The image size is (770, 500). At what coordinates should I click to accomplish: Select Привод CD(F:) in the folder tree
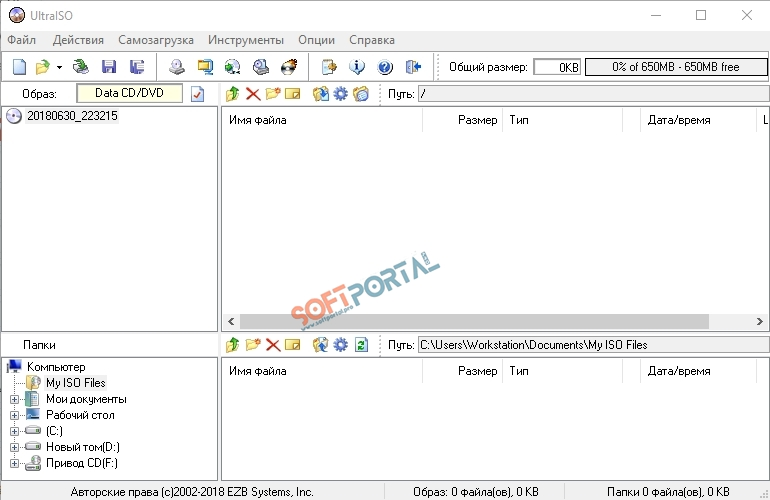click(x=82, y=463)
